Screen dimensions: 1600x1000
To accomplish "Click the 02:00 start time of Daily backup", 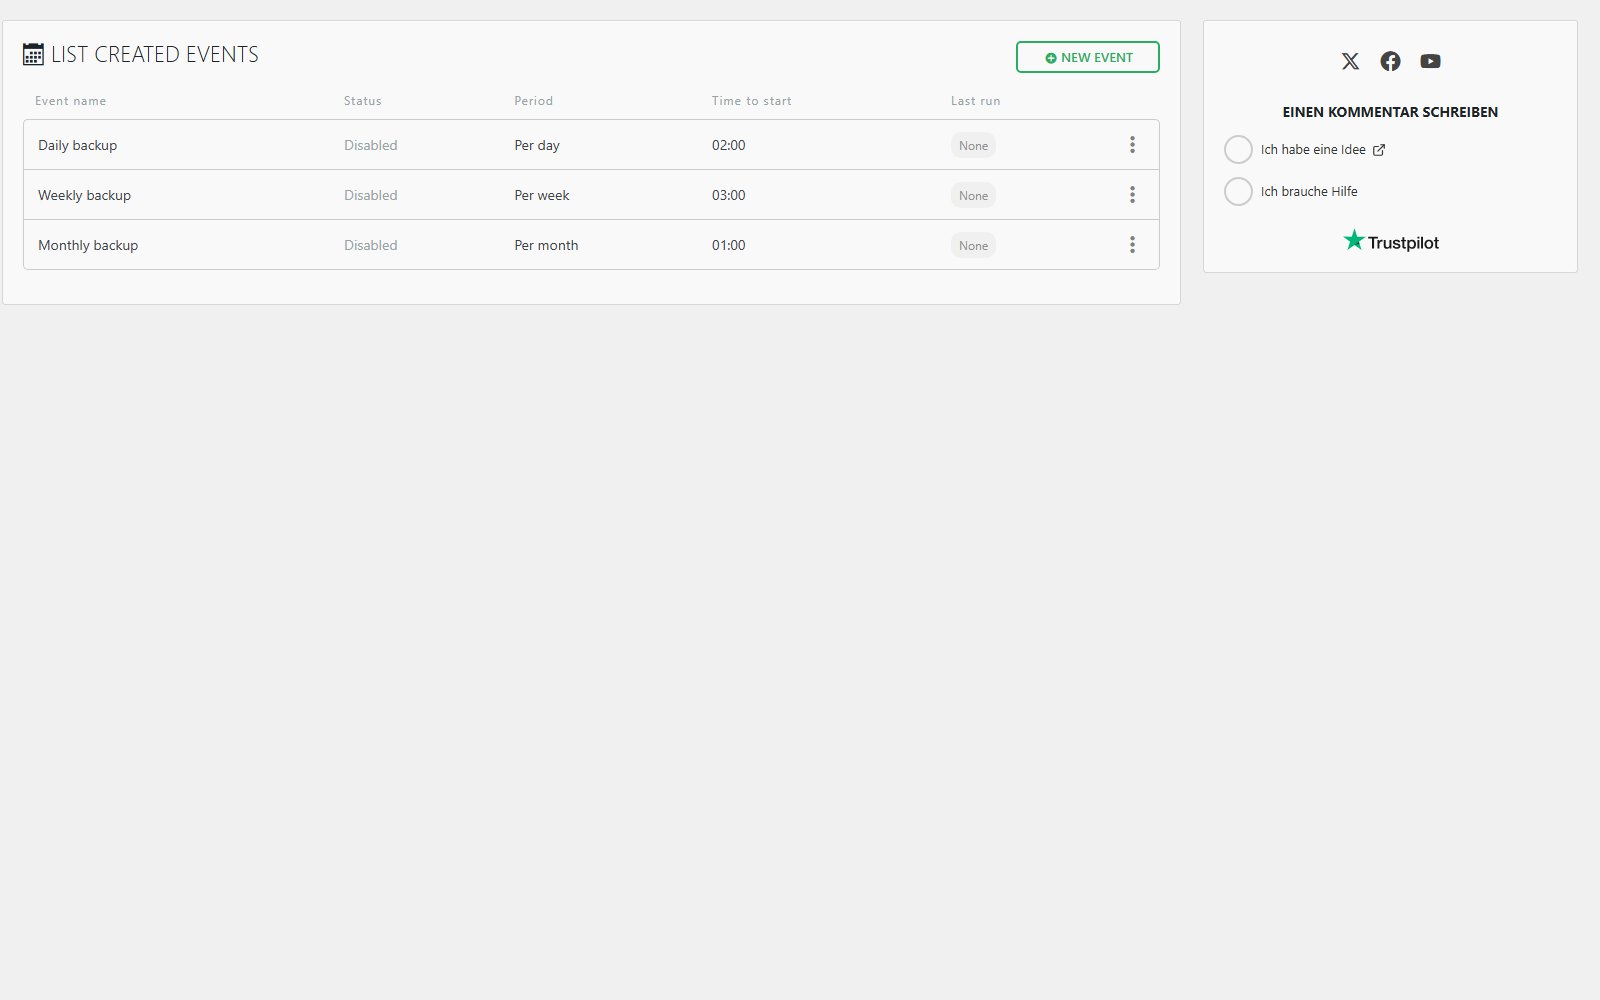I will pos(729,145).
